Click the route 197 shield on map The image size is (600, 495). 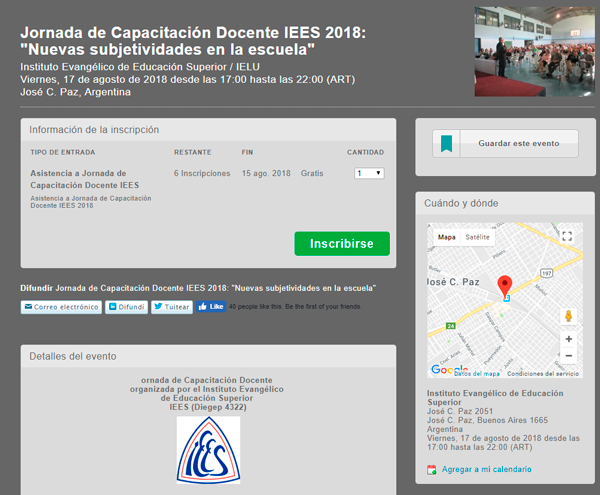(x=546, y=273)
